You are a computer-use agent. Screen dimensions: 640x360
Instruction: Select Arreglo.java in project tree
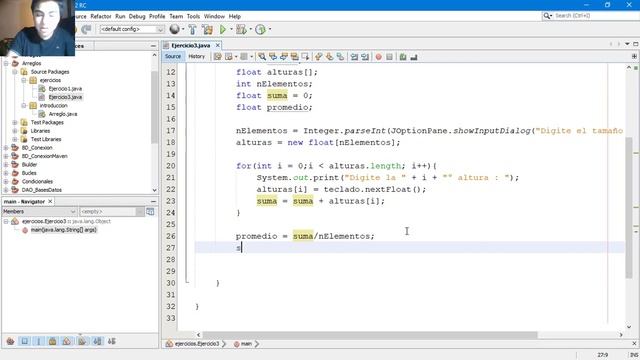63,114
